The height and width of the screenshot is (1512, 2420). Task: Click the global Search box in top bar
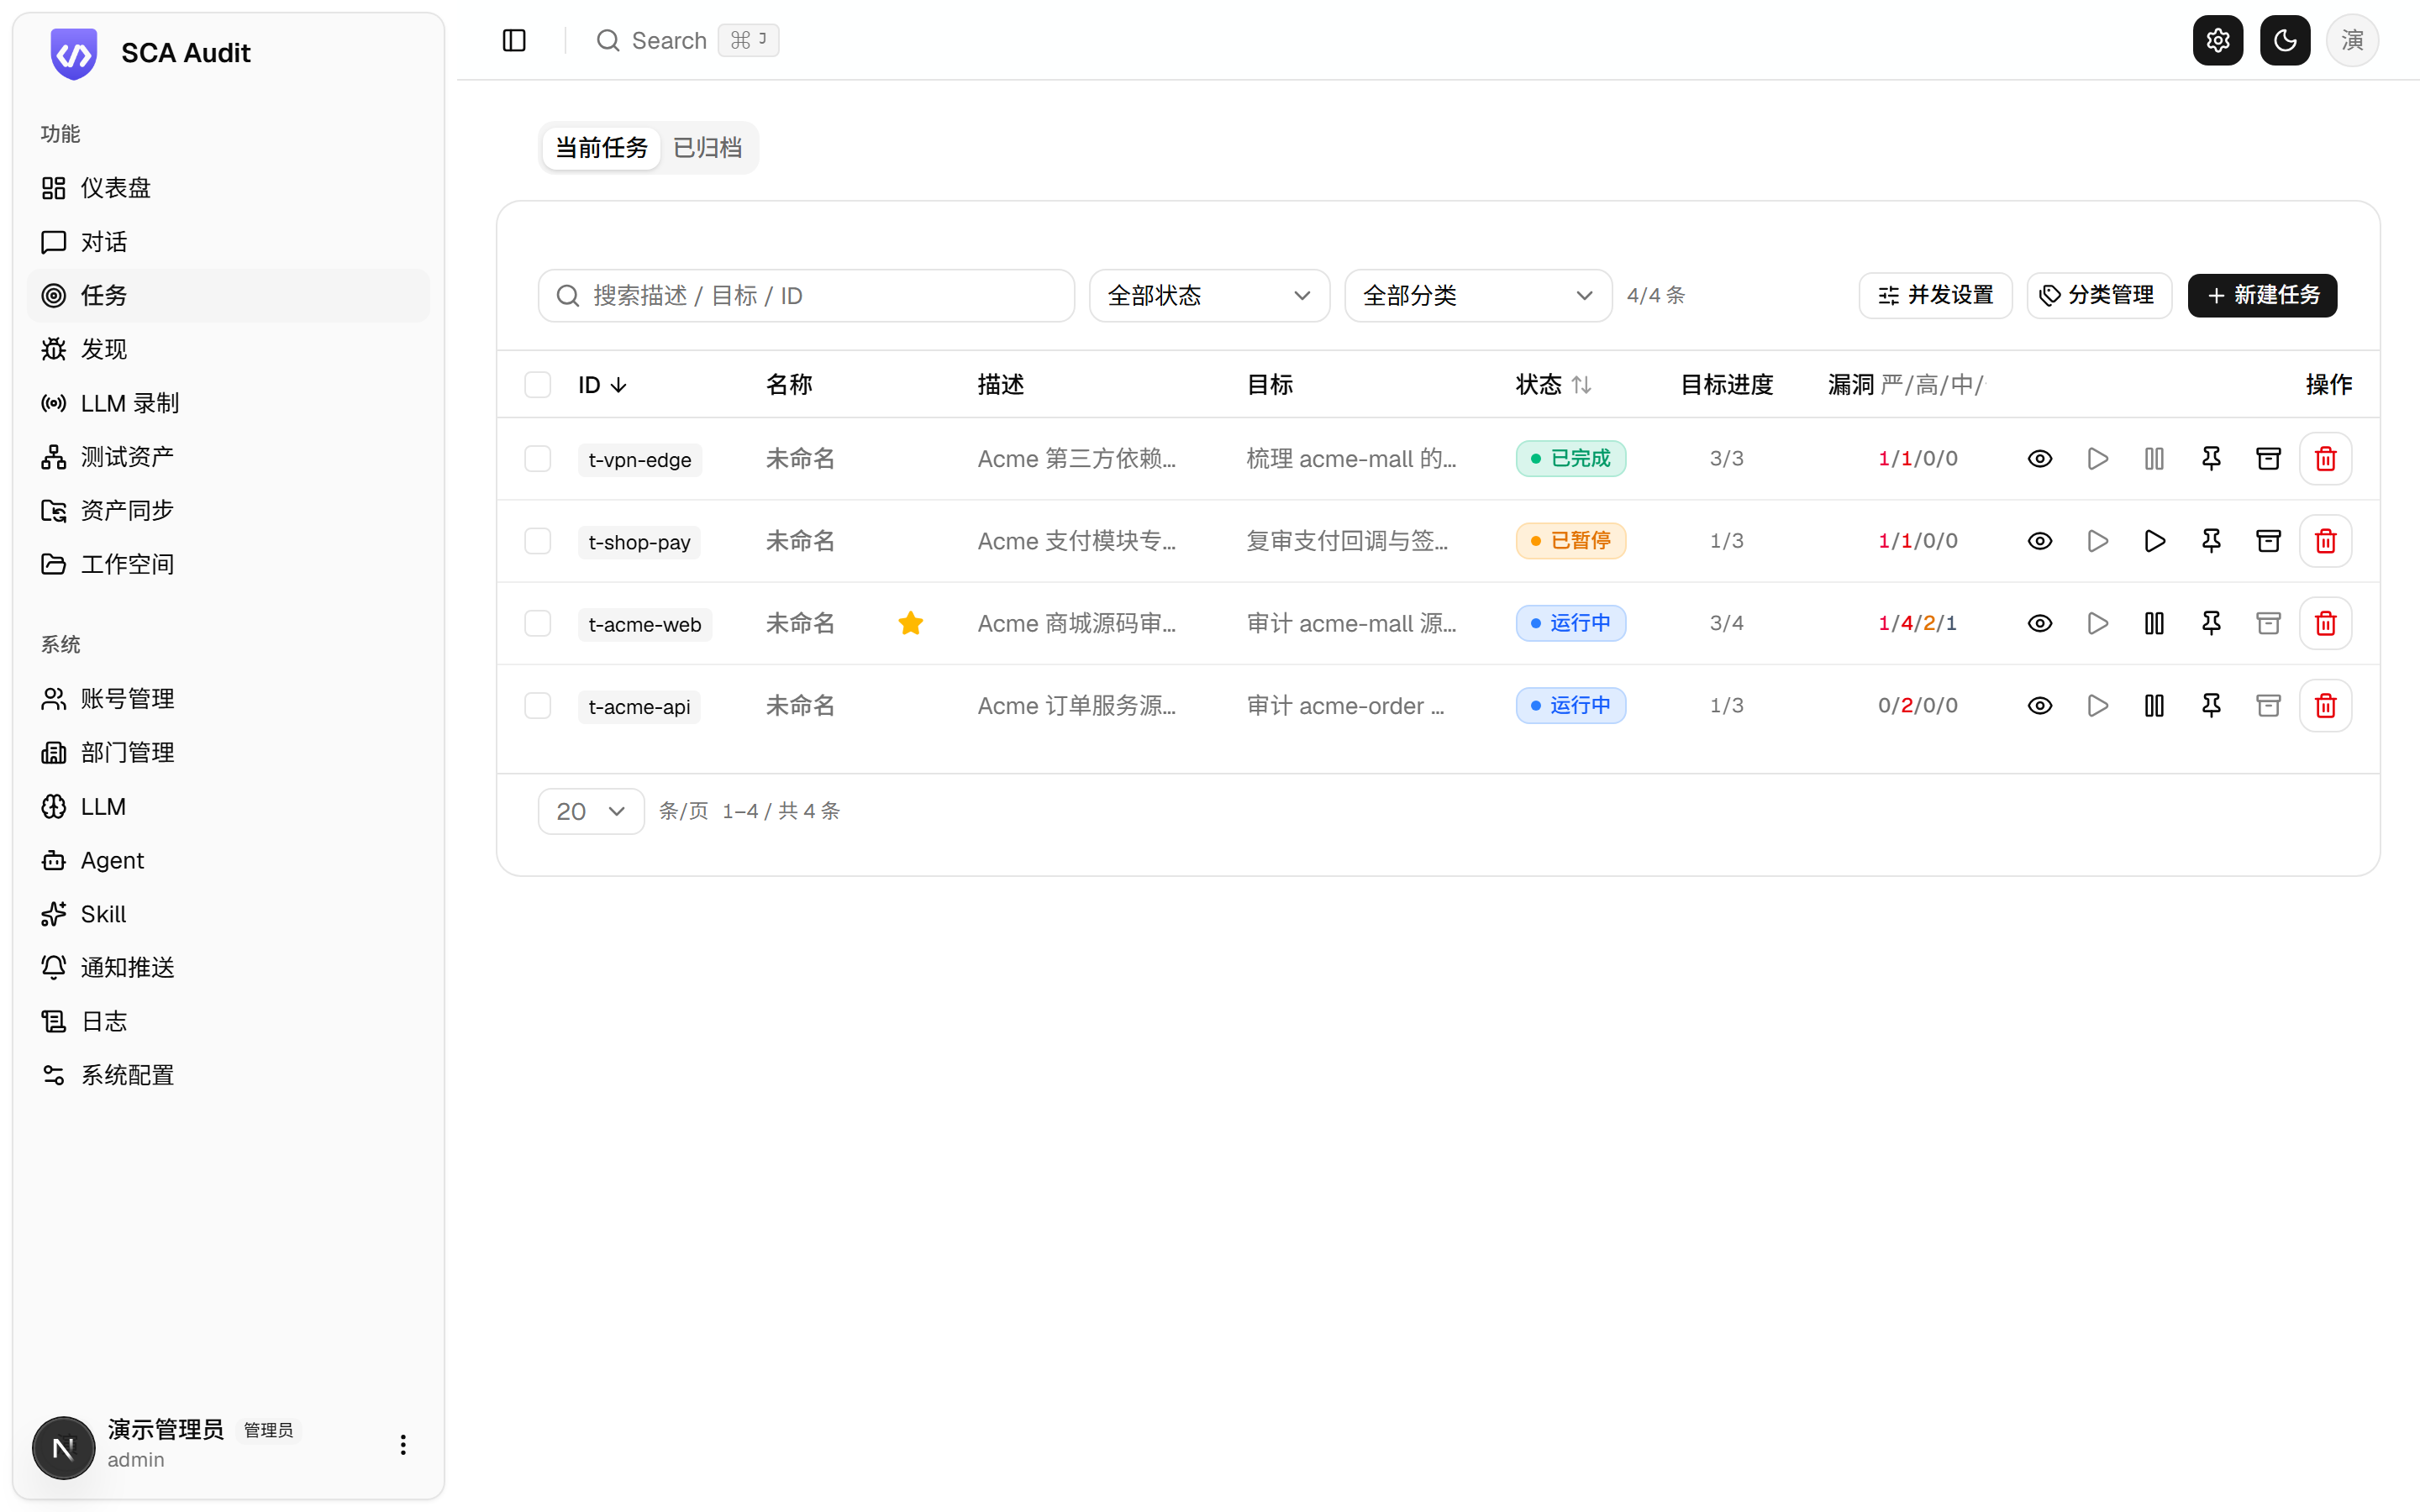pos(687,40)
